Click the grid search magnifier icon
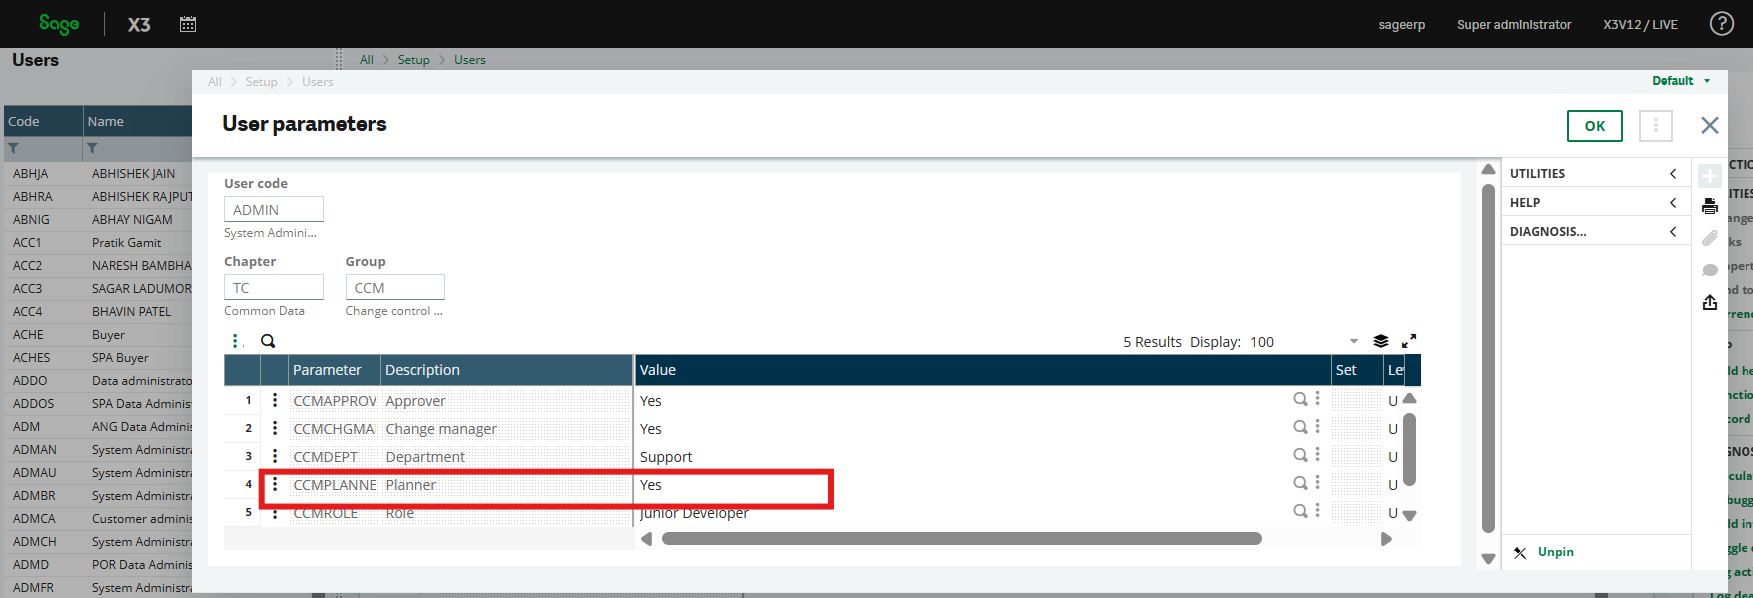1753x598 pixels. pos(268,341)
